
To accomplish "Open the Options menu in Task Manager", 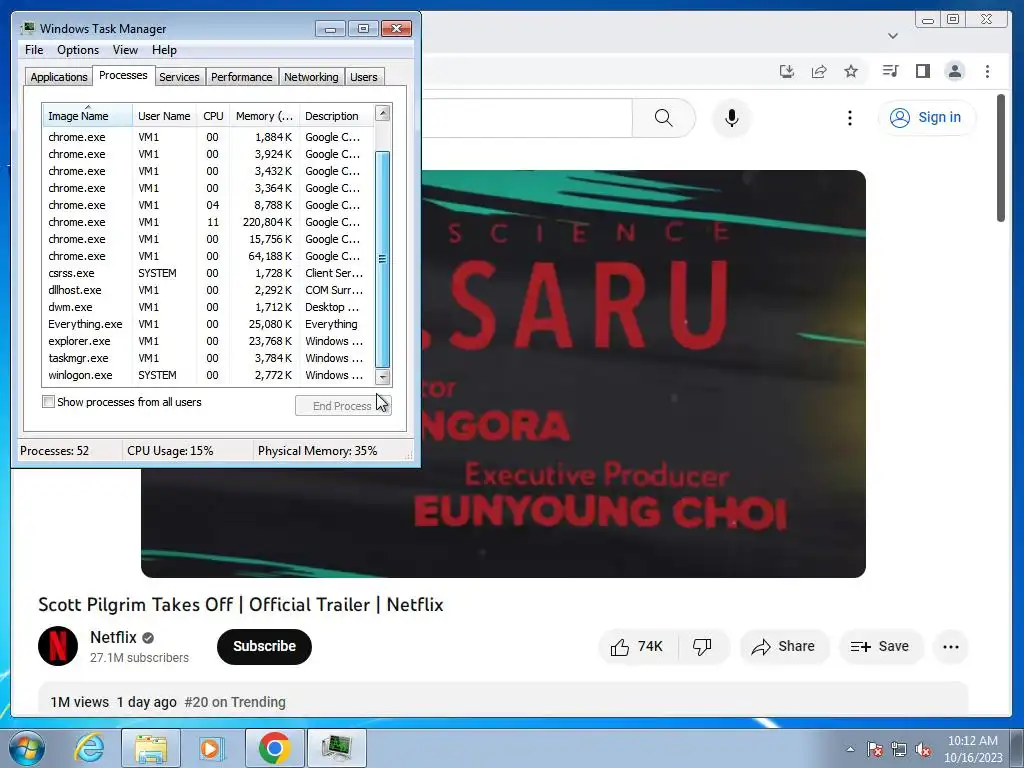I will coord(78,50).
